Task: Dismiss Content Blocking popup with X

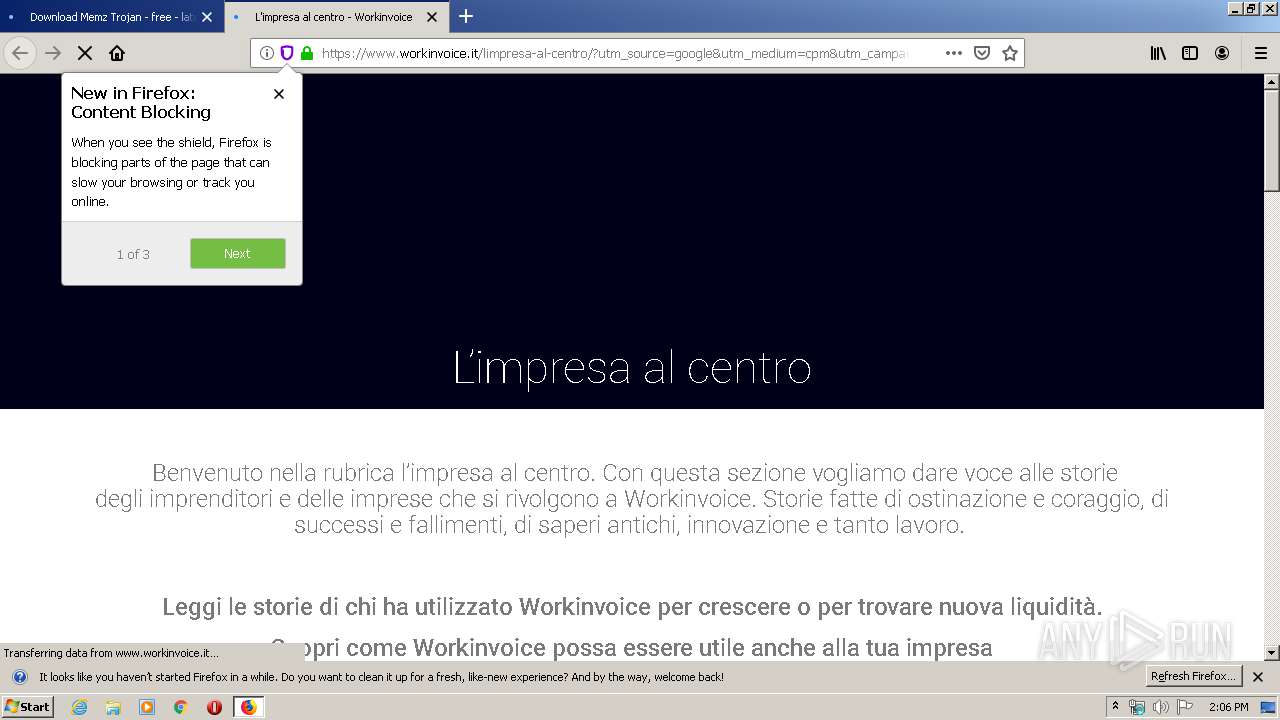Action: click(279, 94)
